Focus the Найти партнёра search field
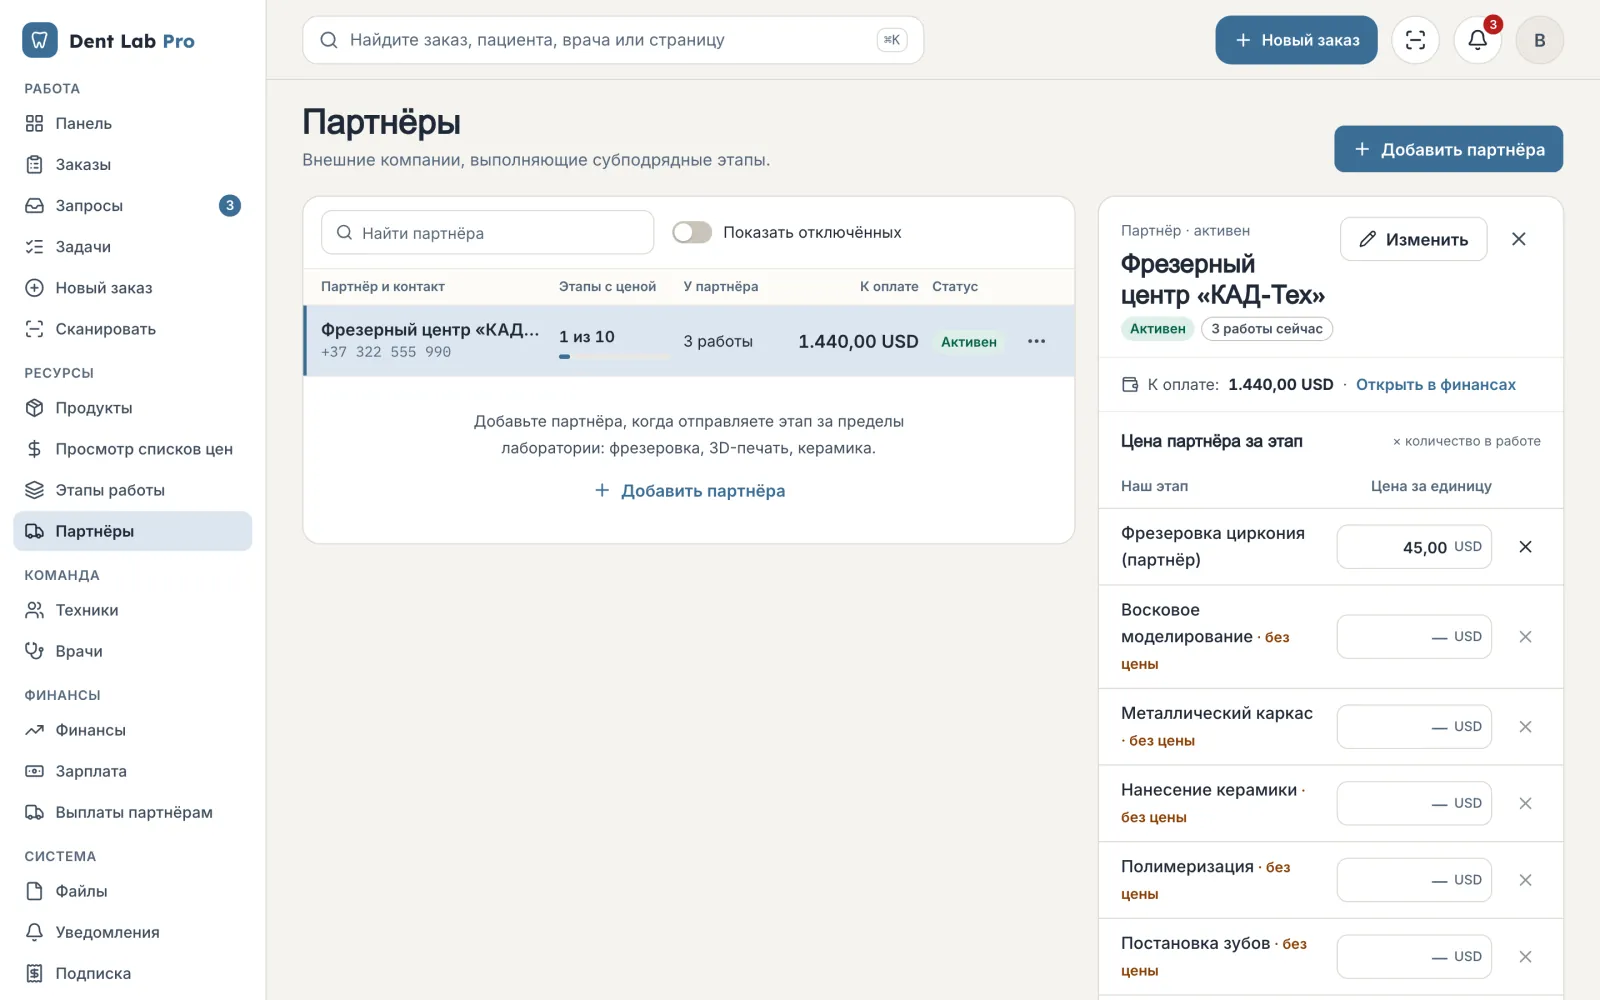Viewport: 1600px width, 1000px height. pos(487,232)
